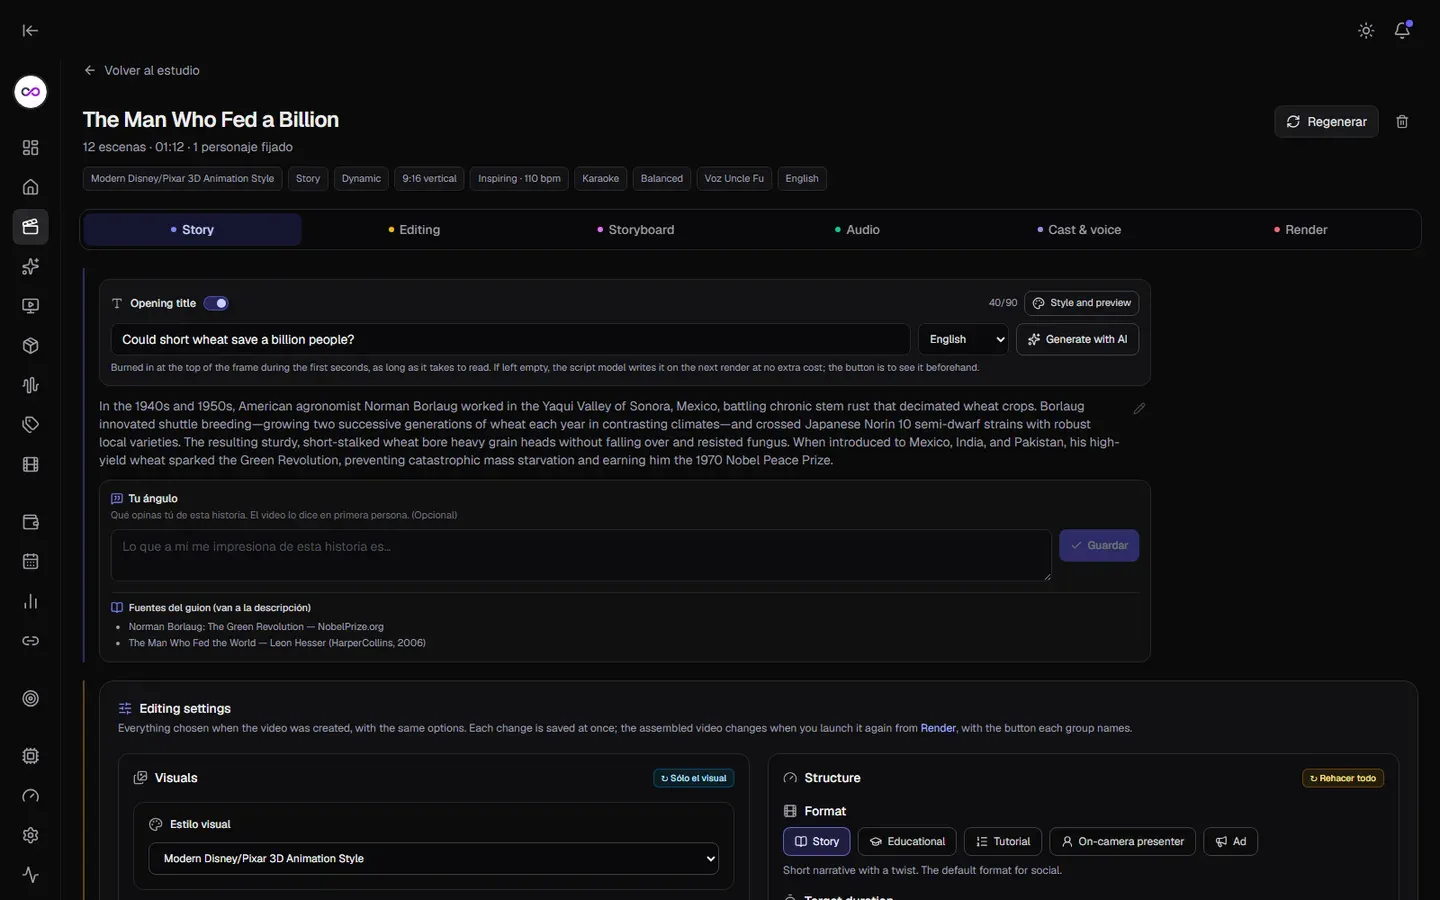1440x900 pixels.
Task: Switch theme using the sun icon
Action: [x=1366, y=31]
